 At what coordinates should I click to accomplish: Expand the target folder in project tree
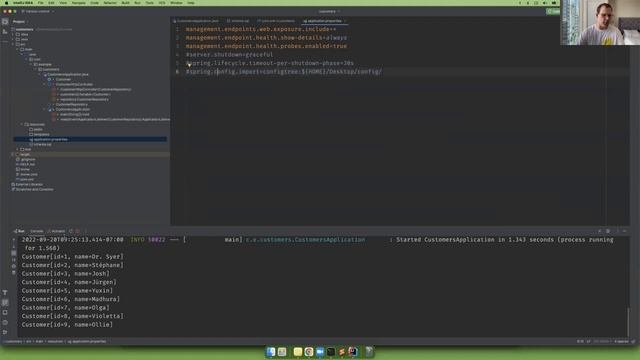point(13,154)
